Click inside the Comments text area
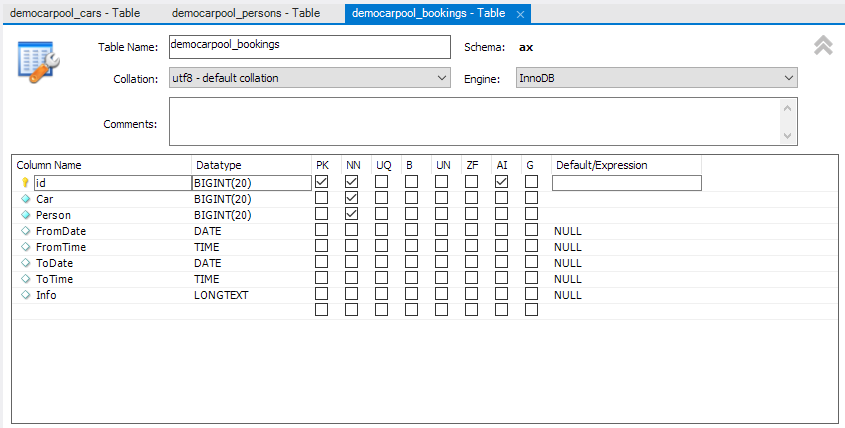Viewport: 845px width, 428px height. pyautogui.click(x=475, y=121)
